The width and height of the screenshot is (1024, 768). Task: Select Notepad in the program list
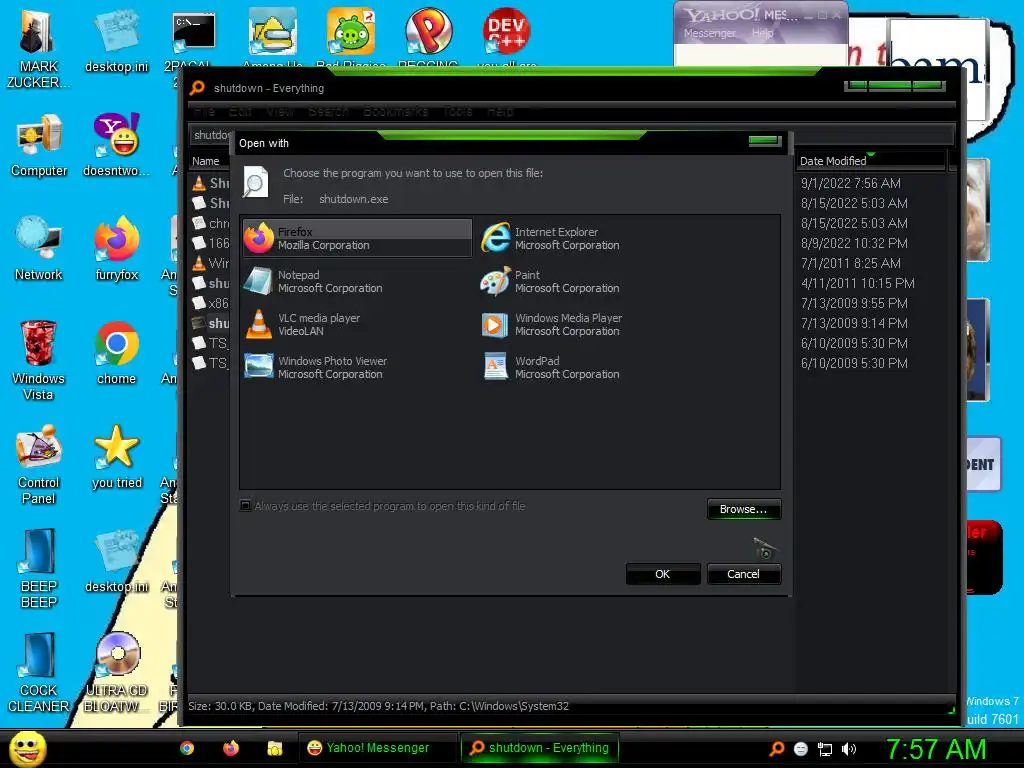click(x=313, y=281)
